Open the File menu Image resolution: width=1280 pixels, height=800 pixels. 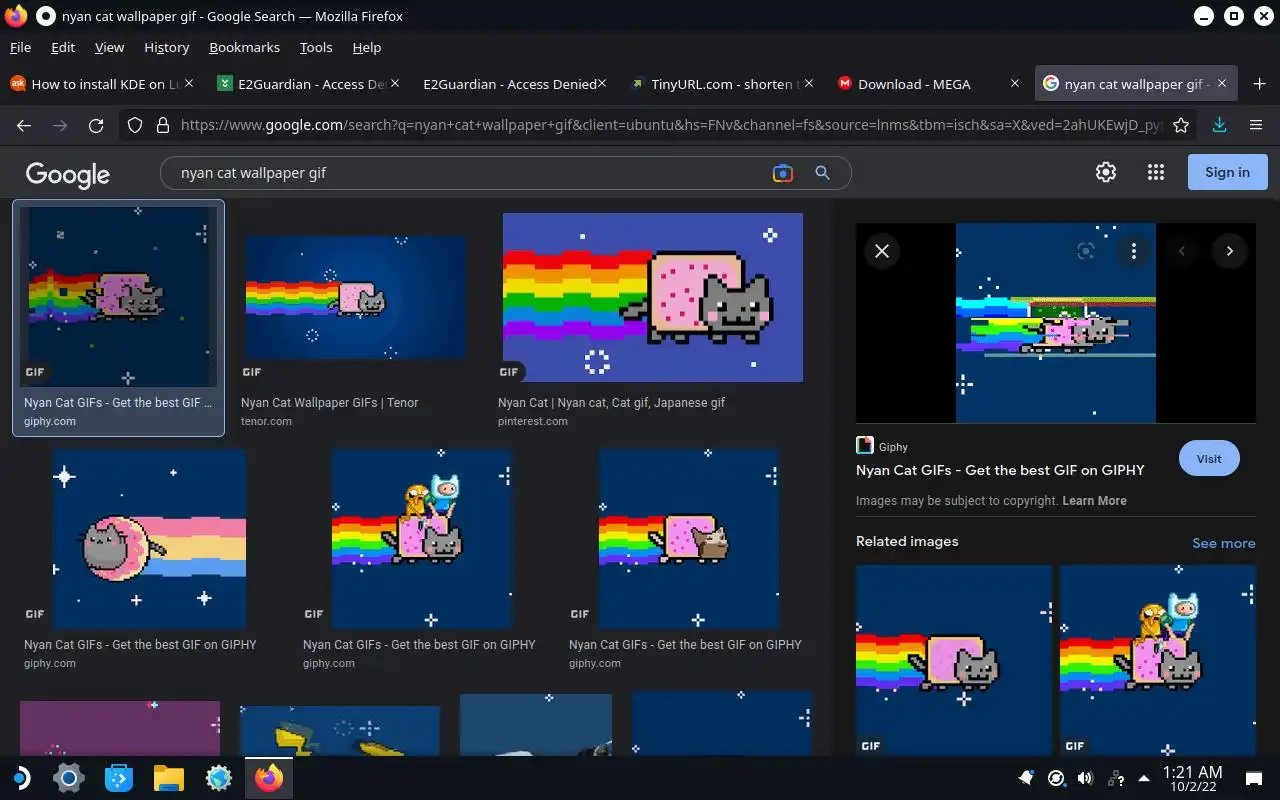pyautogui.click(x=20, y=47)
